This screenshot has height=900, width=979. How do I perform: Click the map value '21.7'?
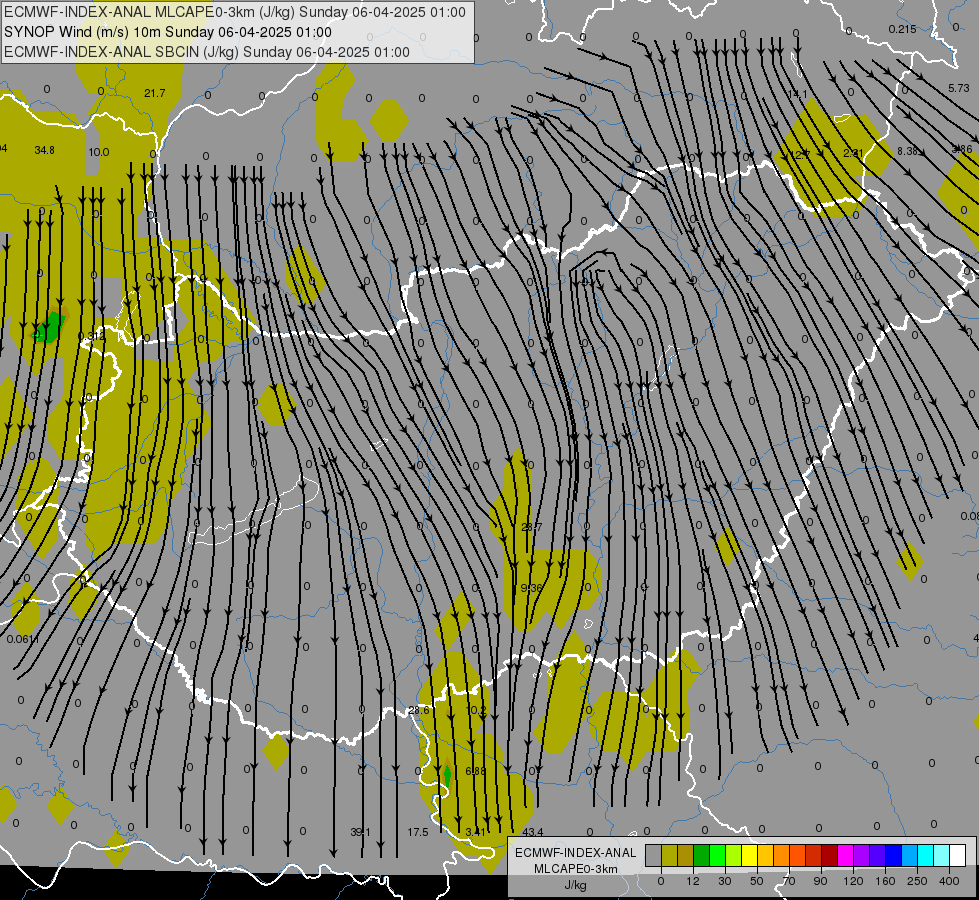pyautogui.click(x=154, y=93)
